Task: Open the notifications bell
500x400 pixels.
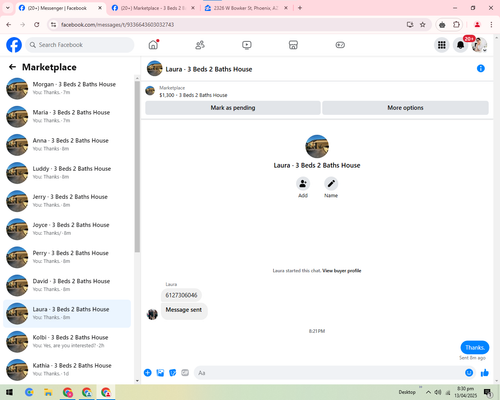Action: [460, 45]
